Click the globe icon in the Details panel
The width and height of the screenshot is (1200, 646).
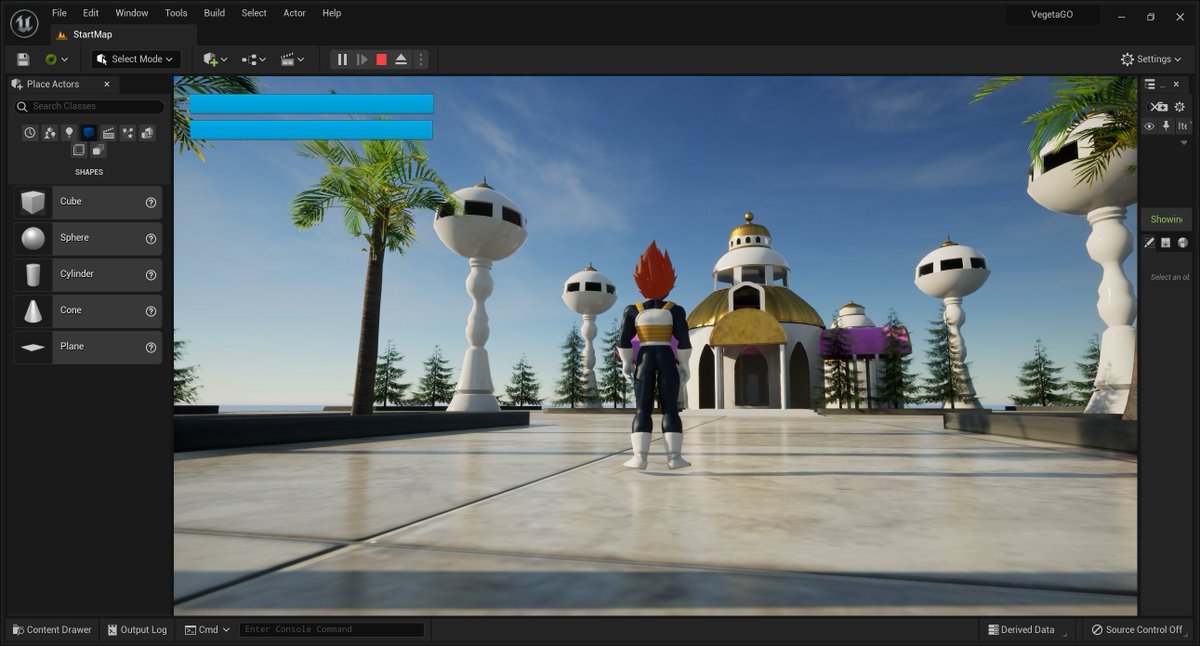pos(1183,242)
